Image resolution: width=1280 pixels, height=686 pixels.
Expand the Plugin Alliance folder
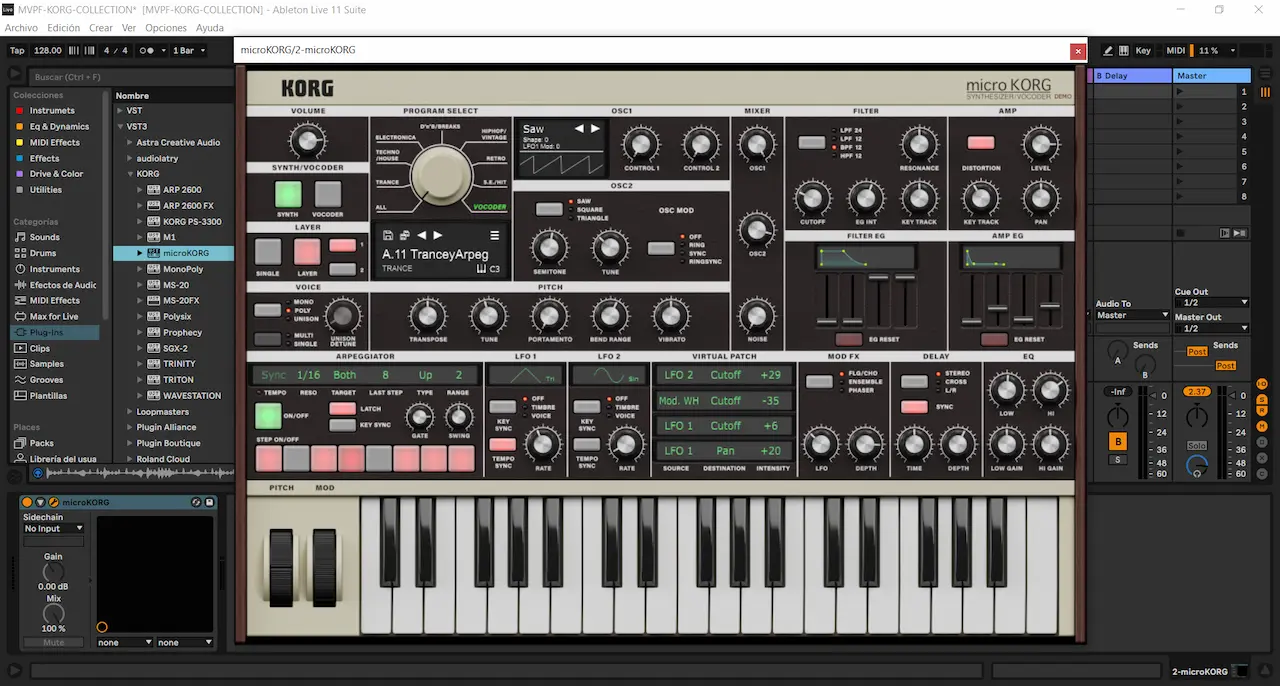[131, 427]
